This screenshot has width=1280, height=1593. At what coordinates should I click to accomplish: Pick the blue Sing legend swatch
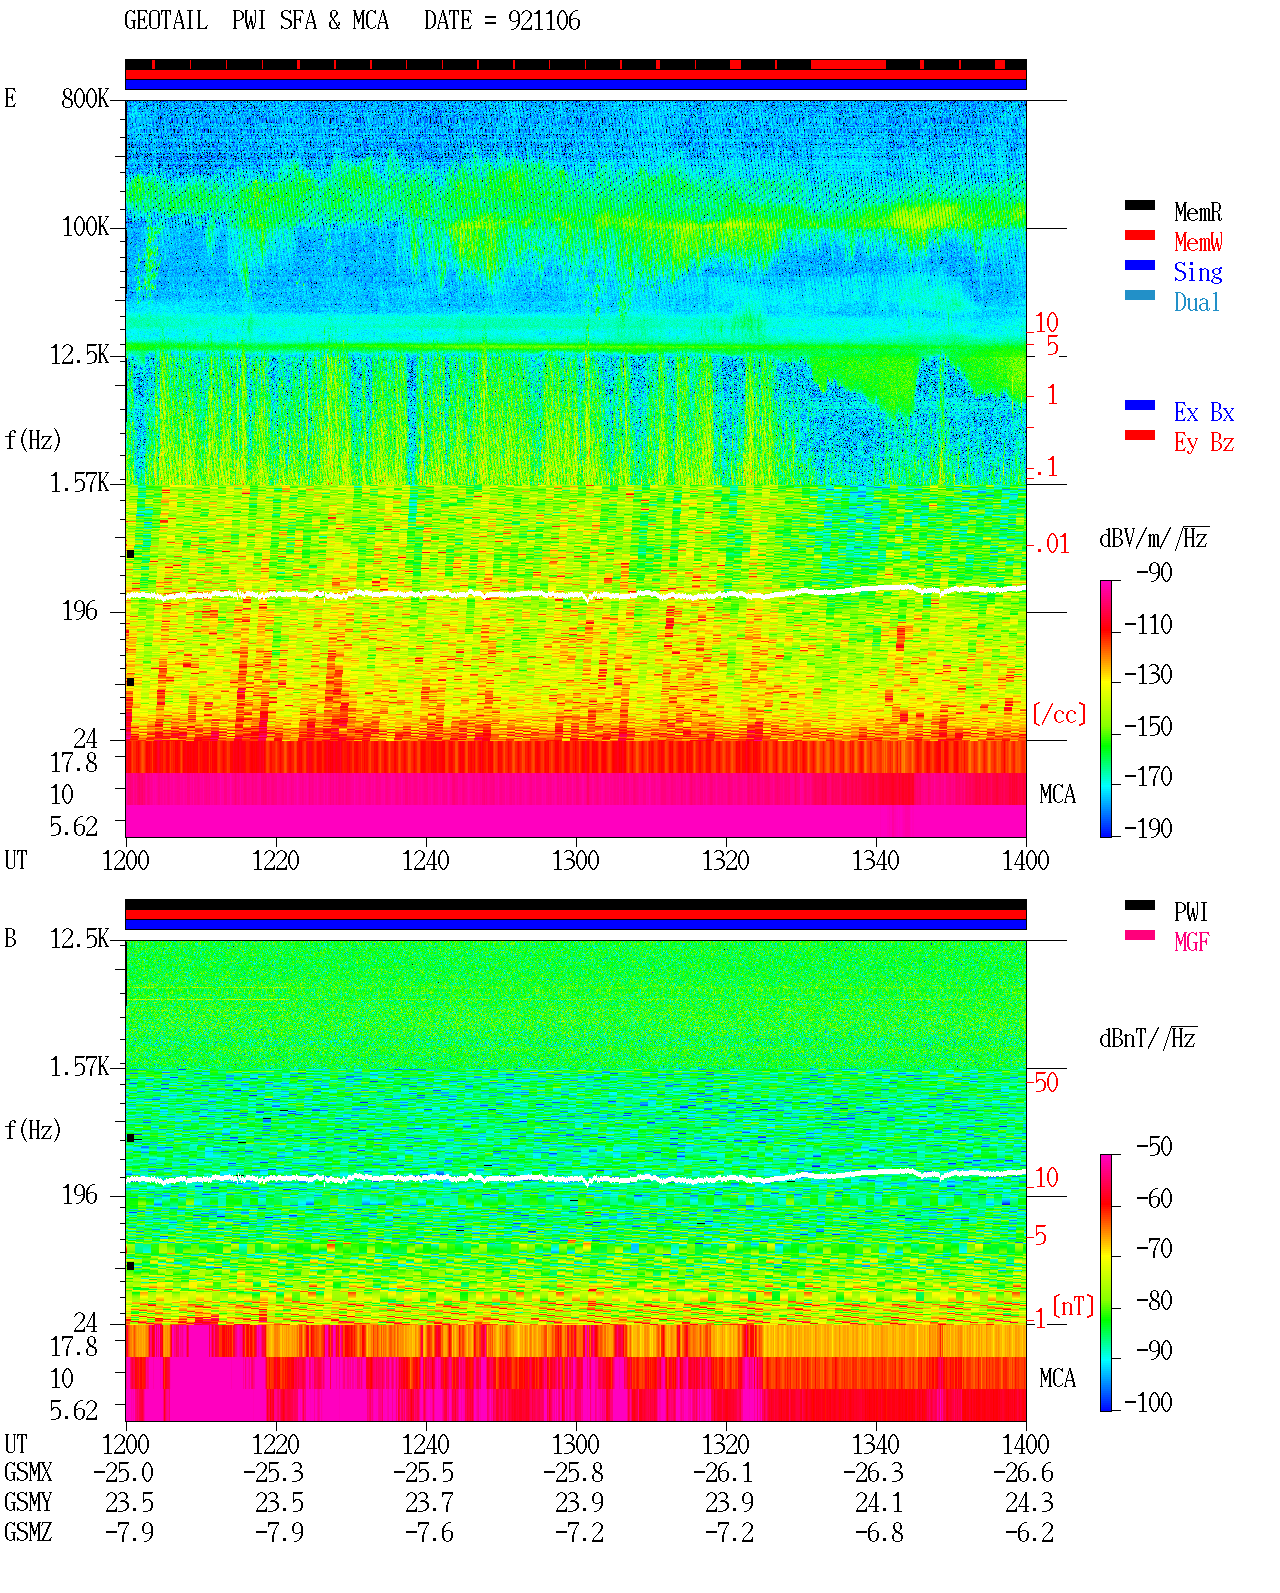tap(1139, 265)
